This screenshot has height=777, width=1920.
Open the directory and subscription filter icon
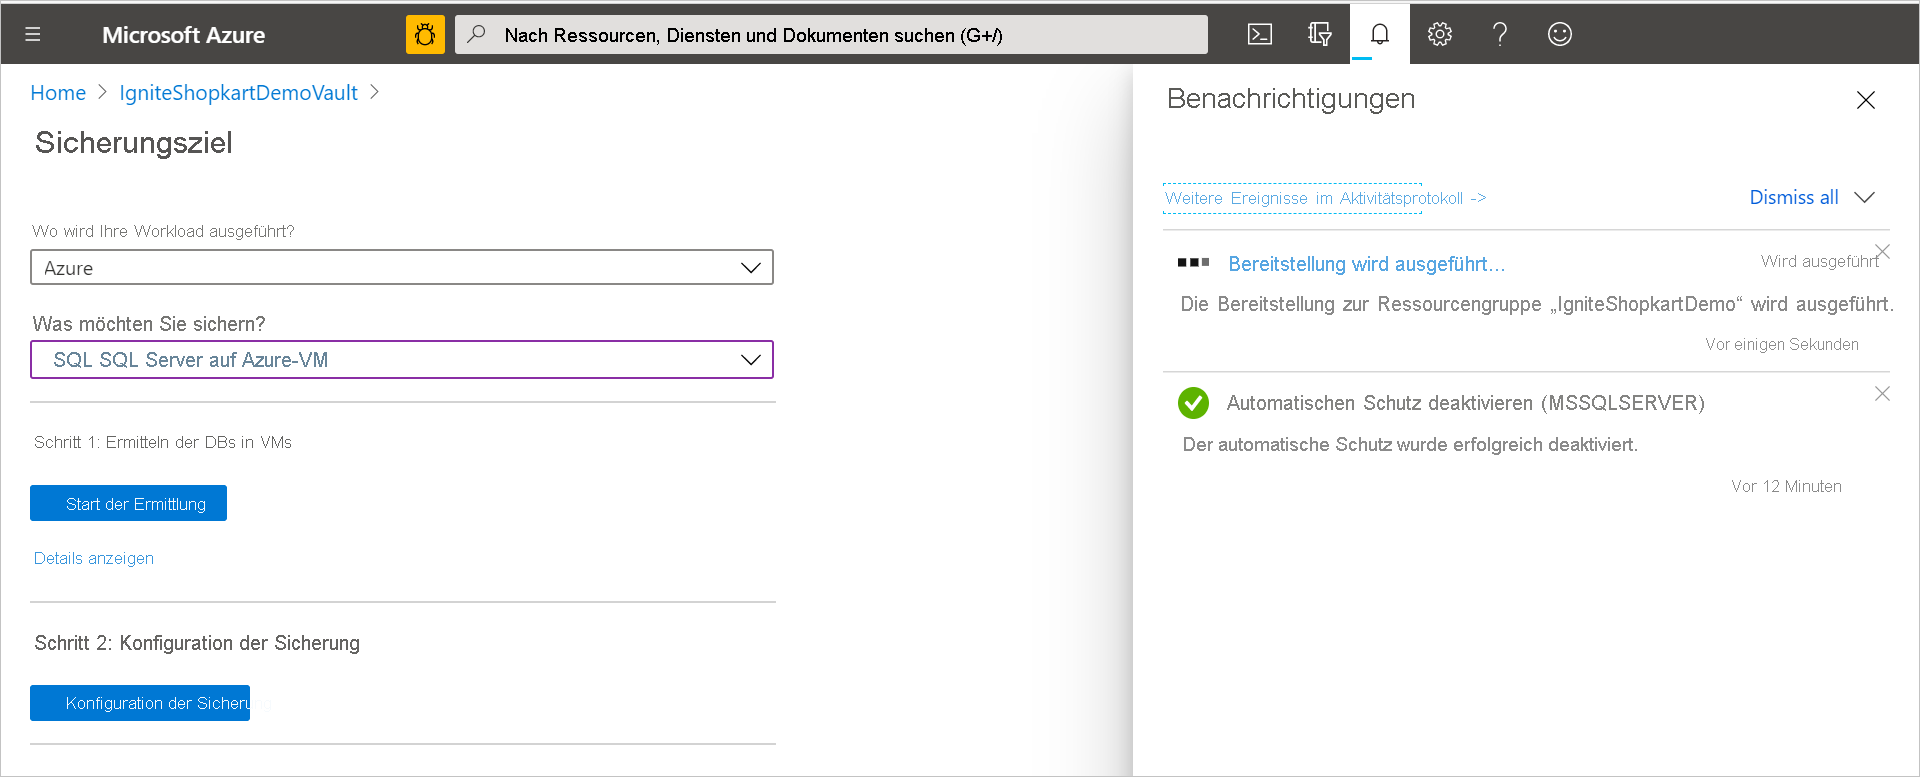point(1320,35)
